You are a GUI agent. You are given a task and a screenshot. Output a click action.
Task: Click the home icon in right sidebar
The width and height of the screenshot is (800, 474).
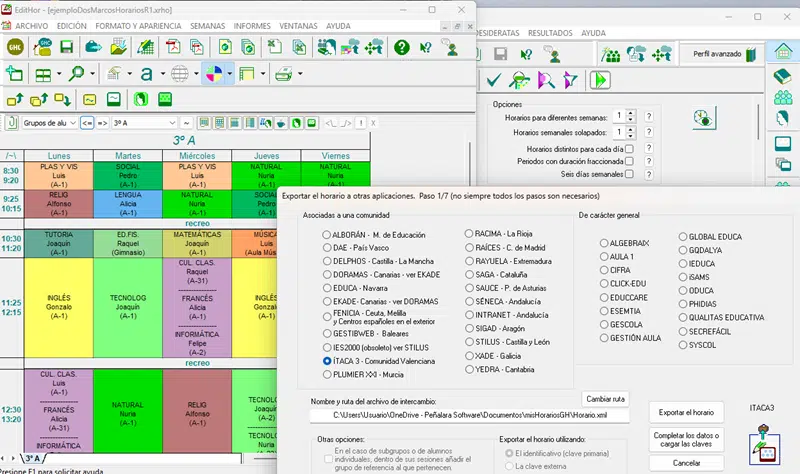(x=783, y=51)
